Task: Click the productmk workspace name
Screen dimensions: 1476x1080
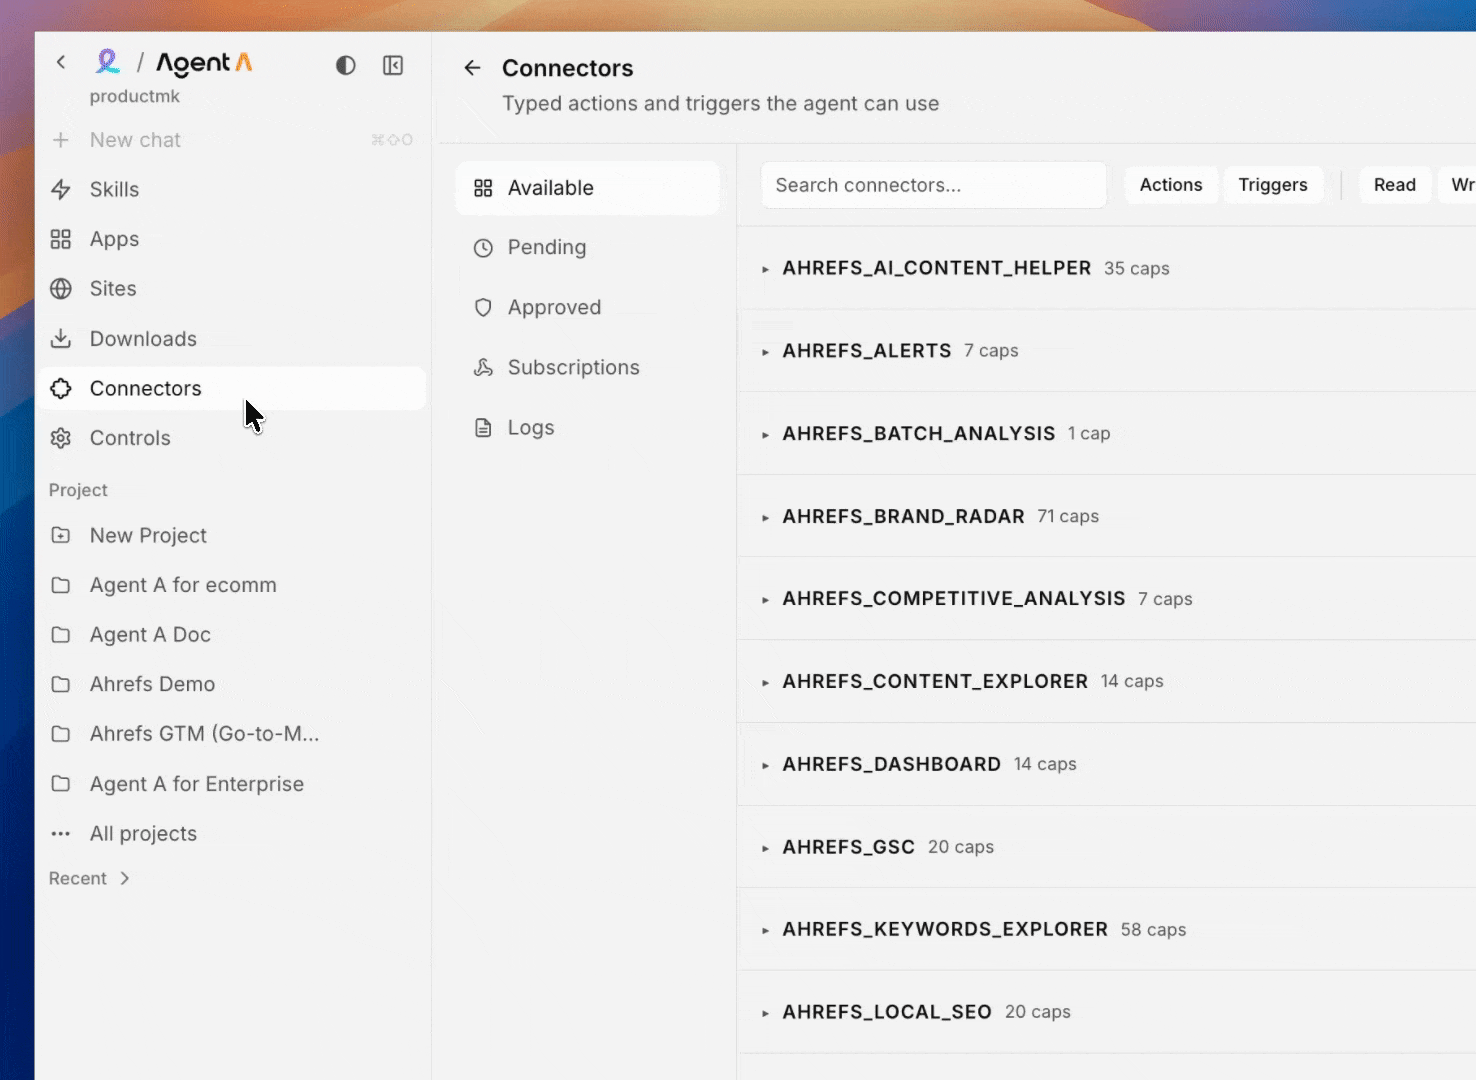Action: 135,96
